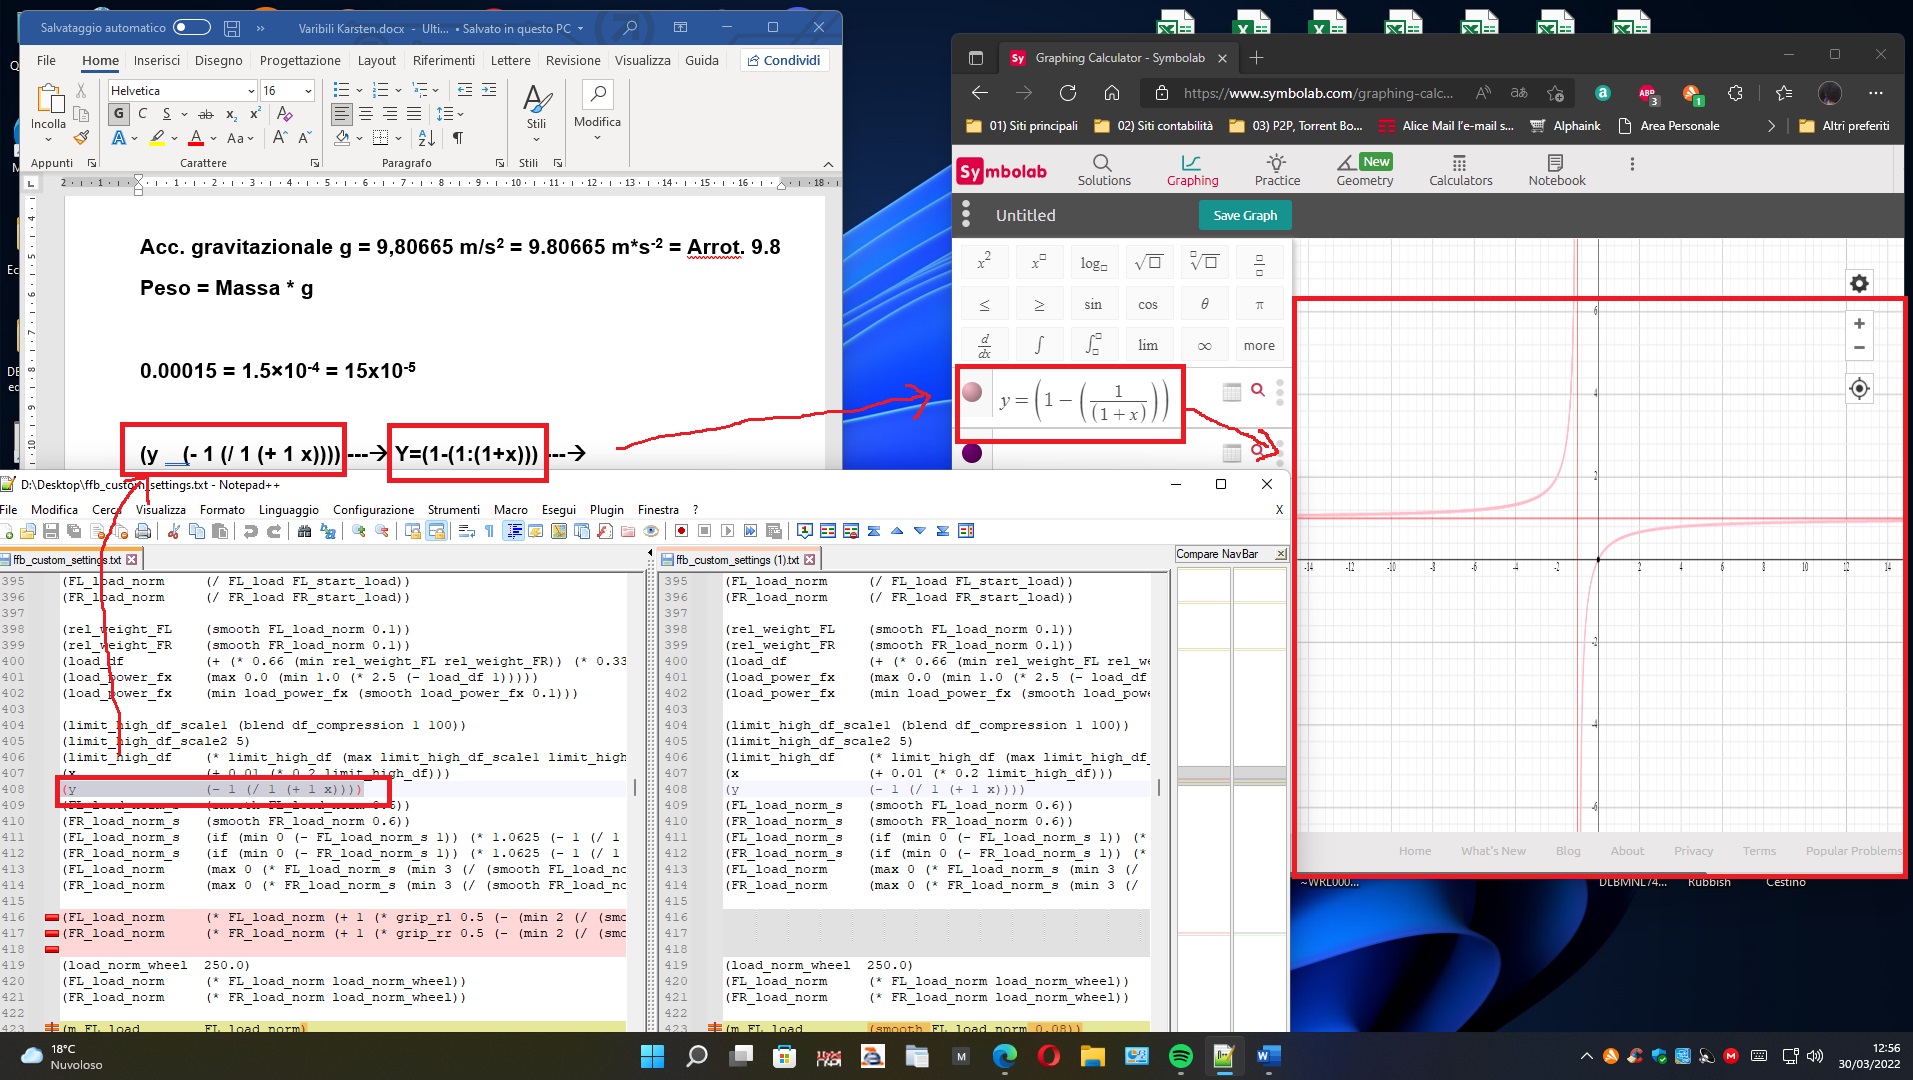Click the Windows Start button
This screenshot has height=1080, width=1913.
[x=652, y=1055]
